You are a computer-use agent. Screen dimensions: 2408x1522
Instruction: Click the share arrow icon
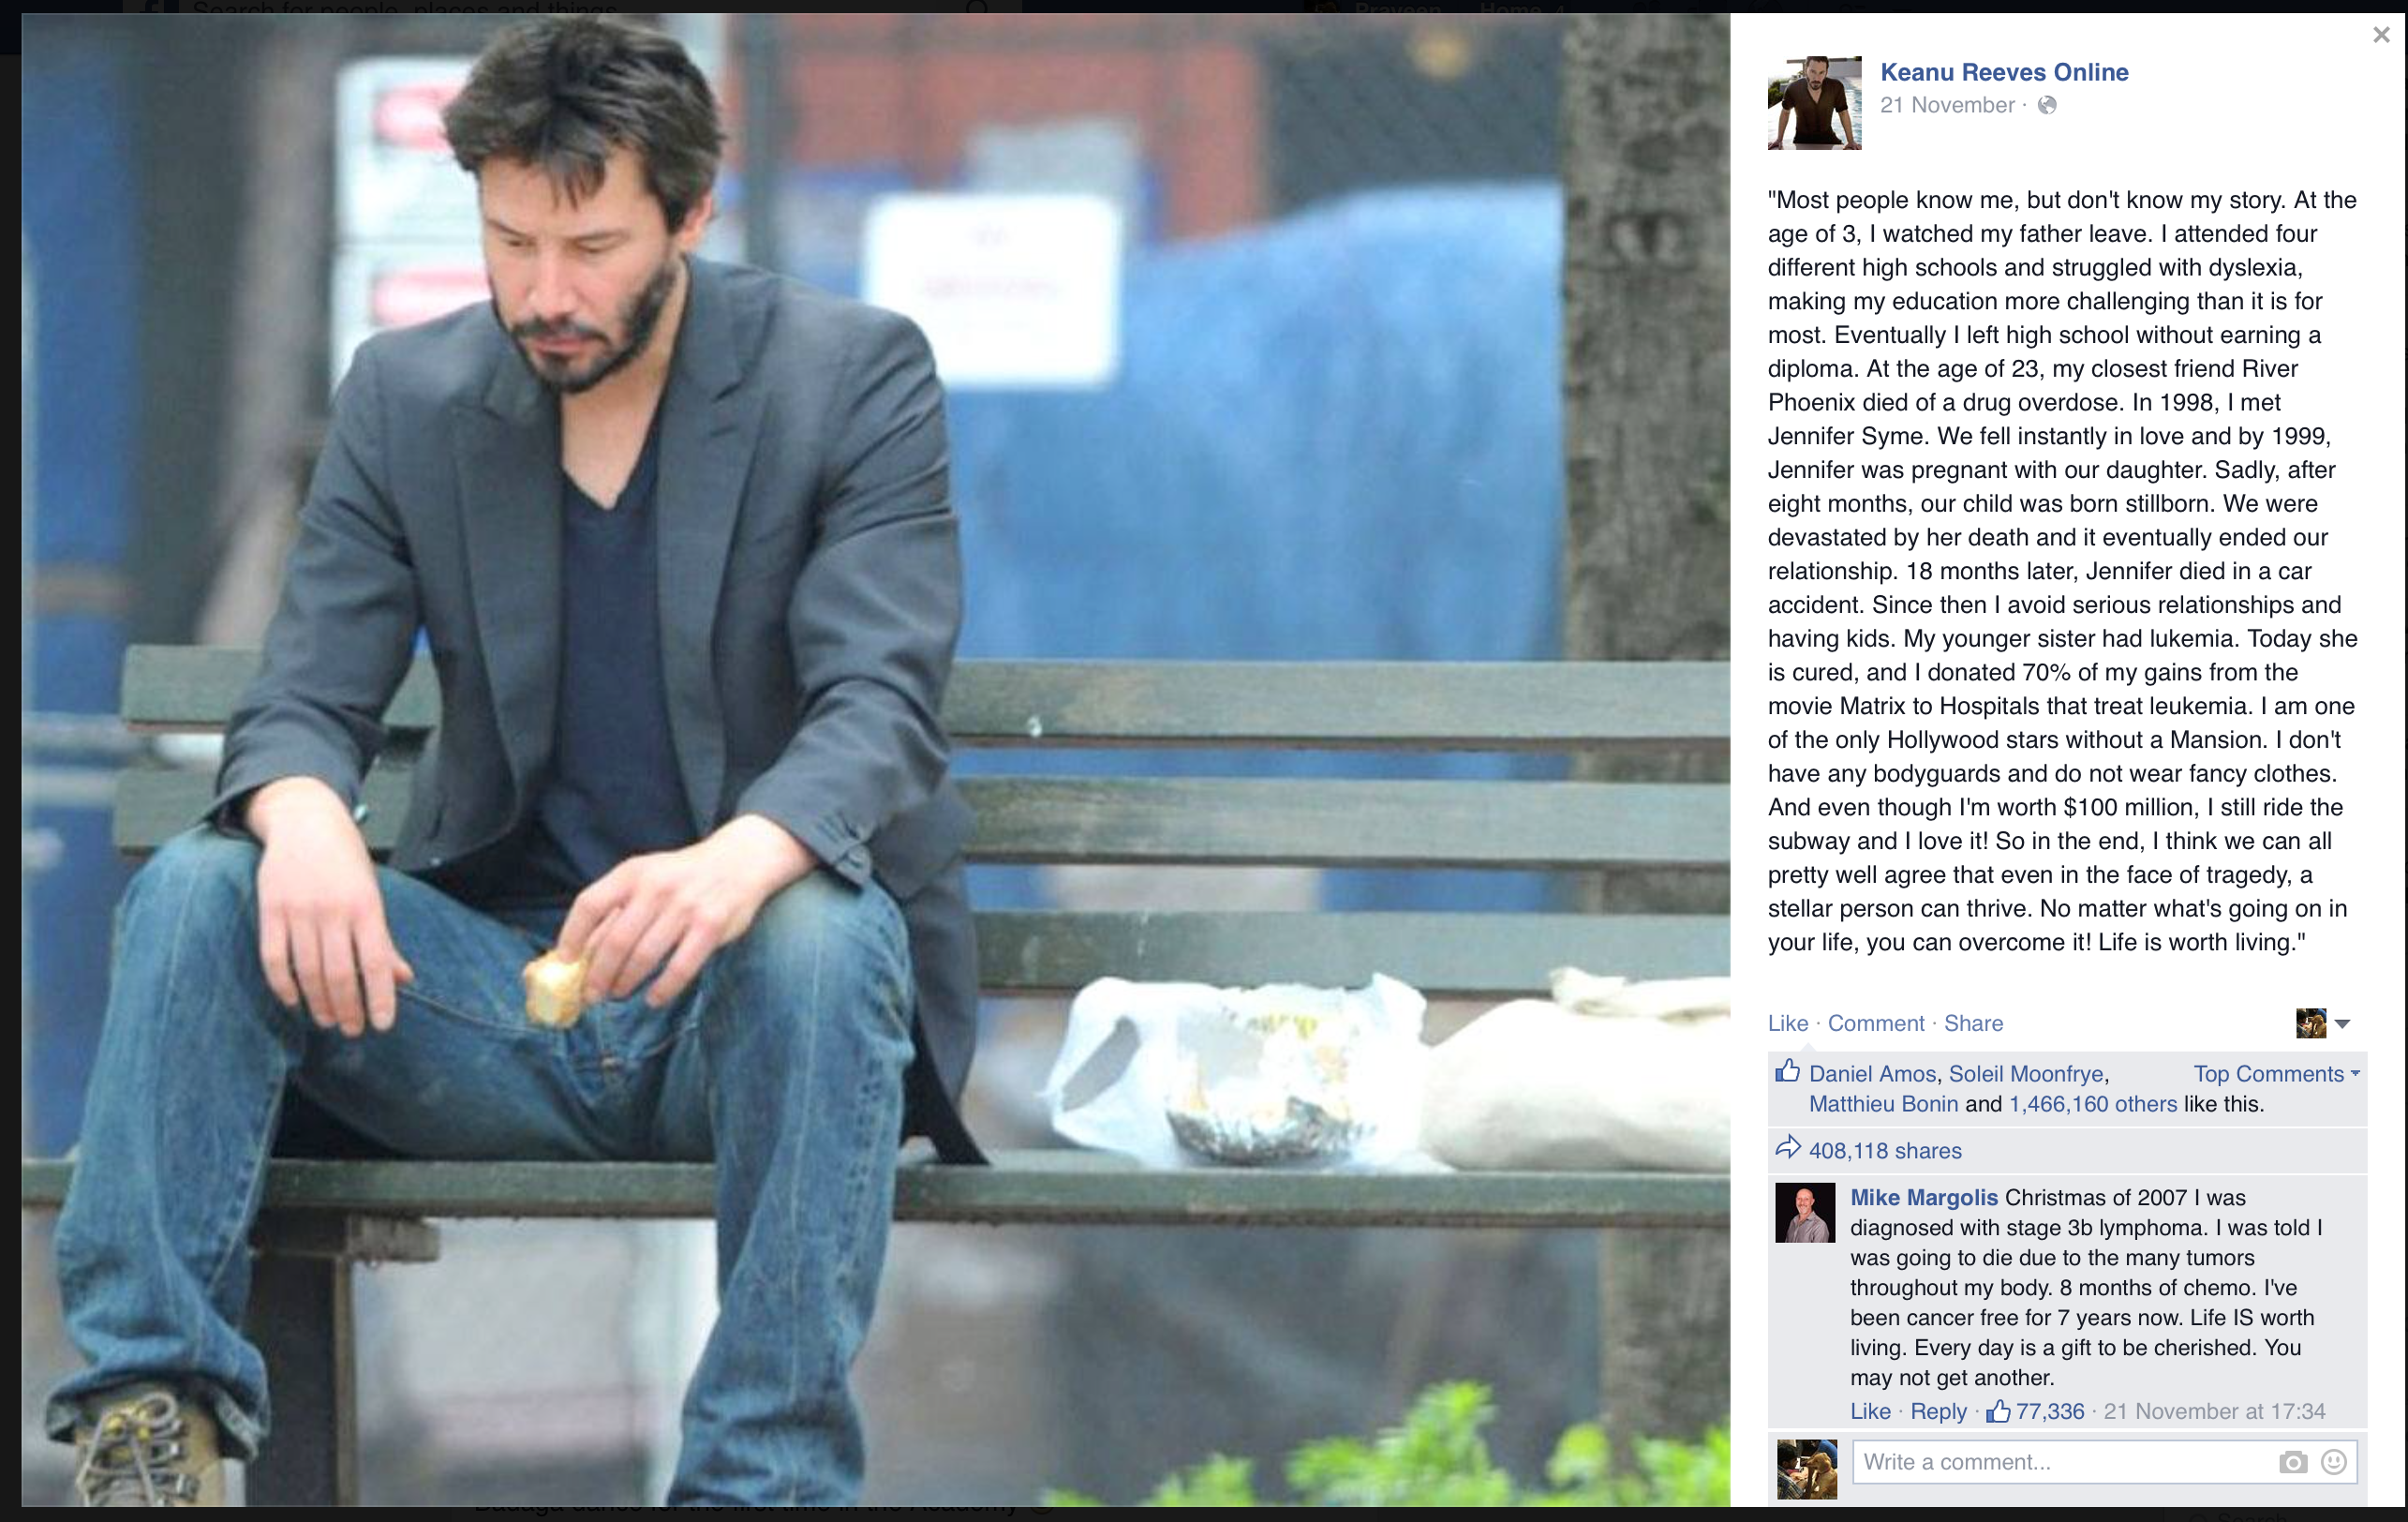coord(1787,1148)
